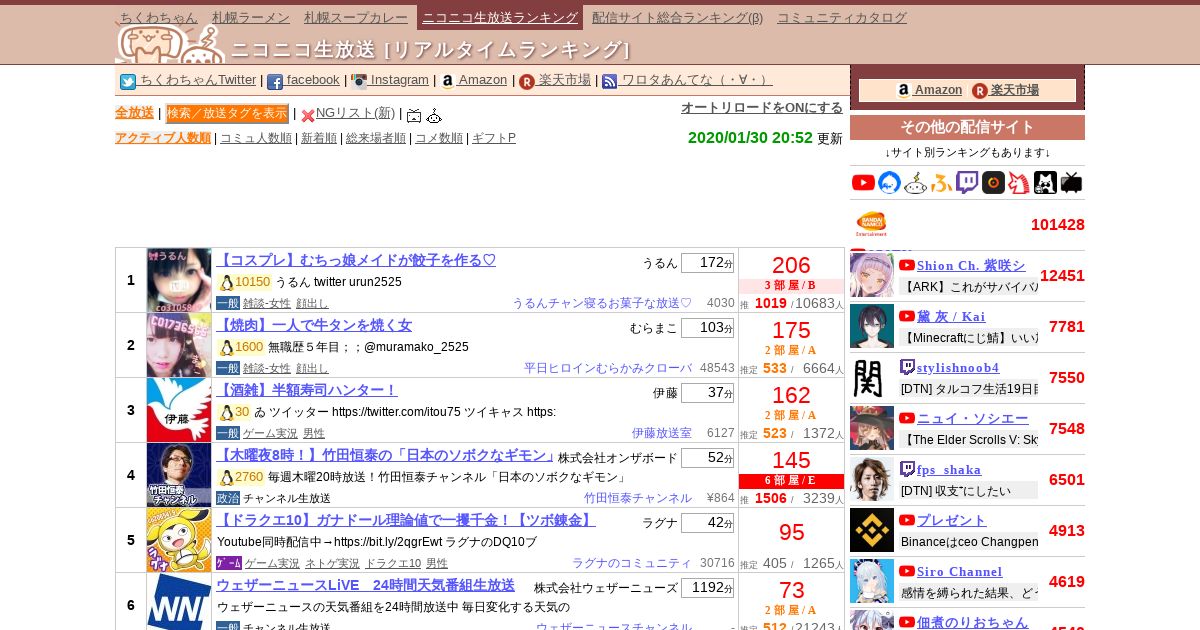Open broadcast 【焼肉】一人で牛タンを焼く女
Image resolution: width=1200 pixels, height=630 pixels.
(314, 325)
